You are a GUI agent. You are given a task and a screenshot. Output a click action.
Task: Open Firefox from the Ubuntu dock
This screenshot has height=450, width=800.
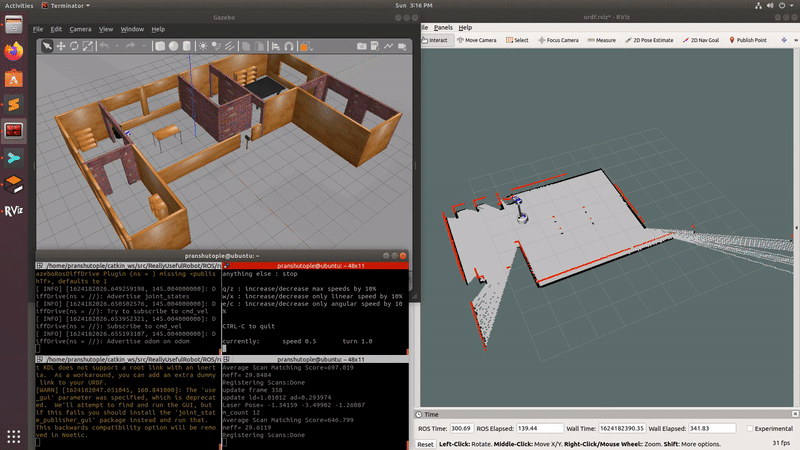(14, 51)
